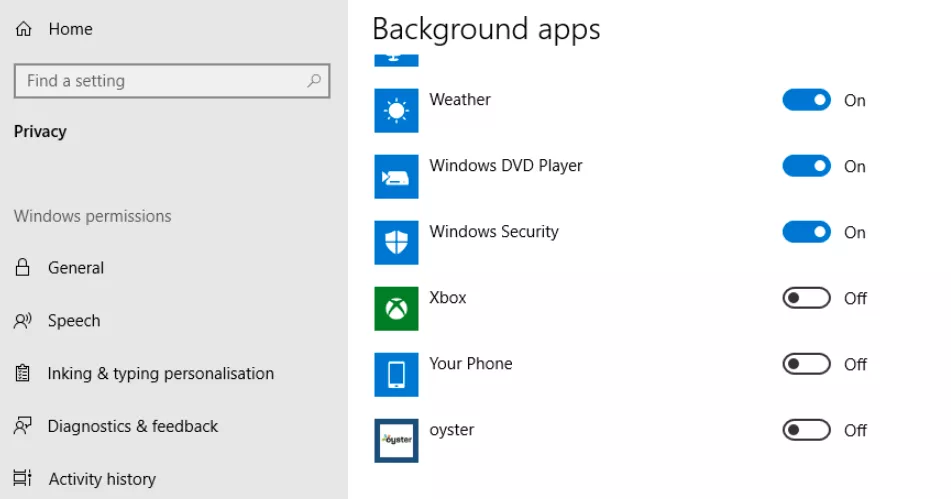Click the Windows DVD Player label
The width and height of the screenshot is (951, 499).
click(506, 166)
